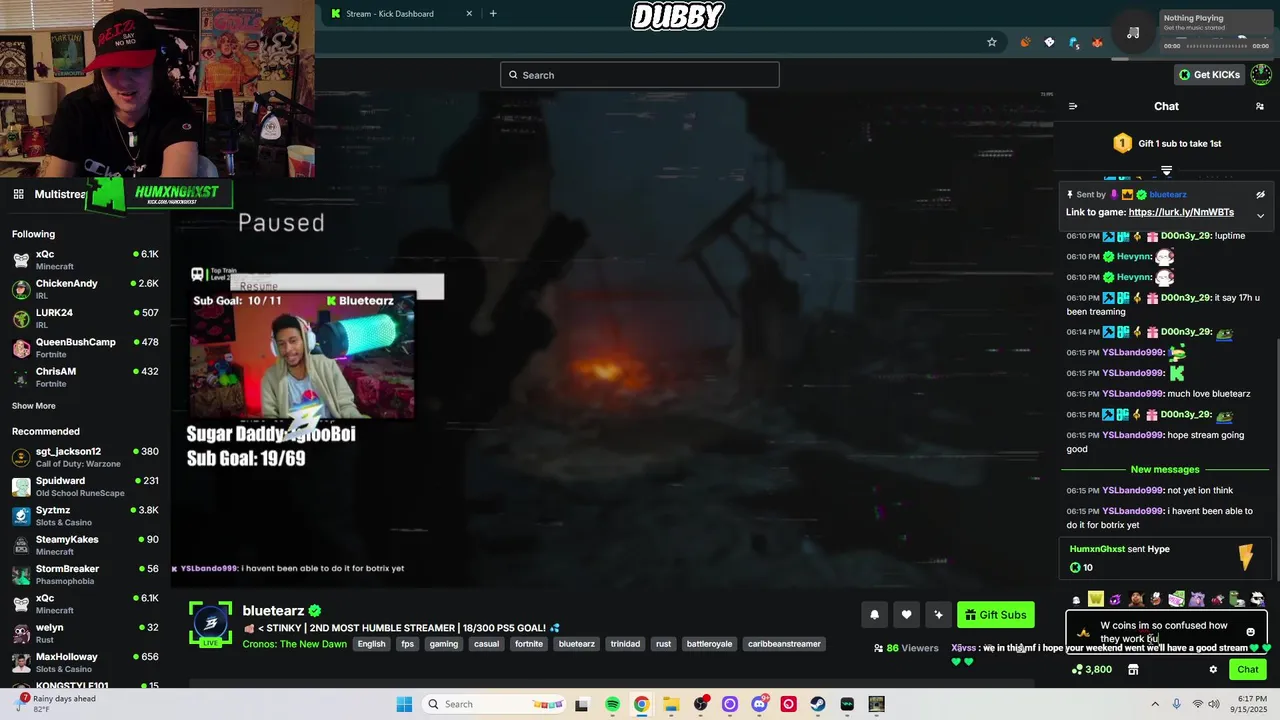Open StormBreaker recommended channel

(x=85, y=575)
